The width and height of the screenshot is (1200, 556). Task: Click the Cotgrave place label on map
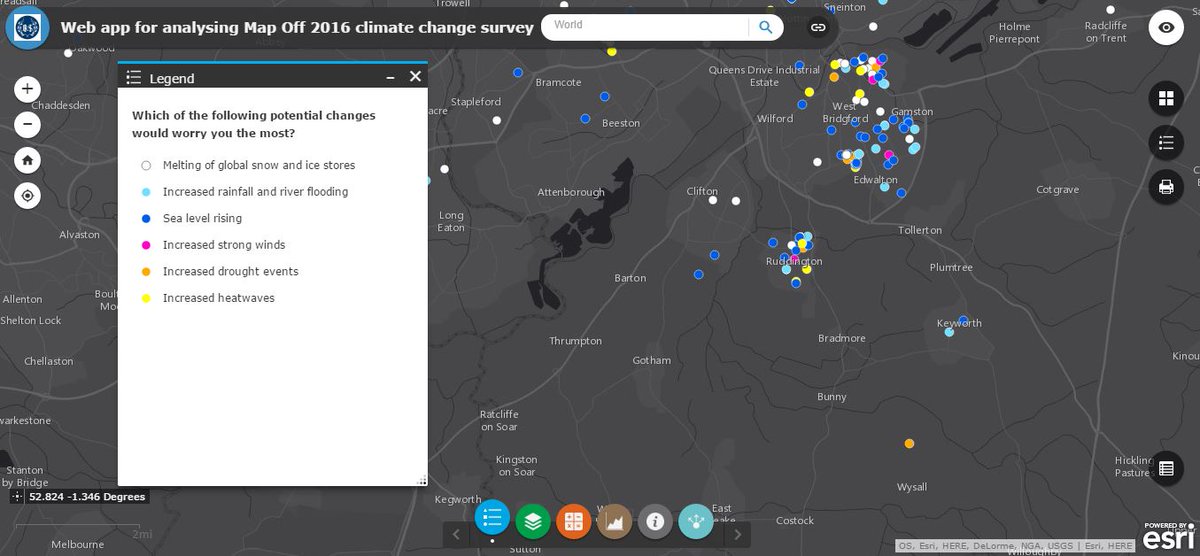pyautogui.click(x=1057, y=189)
